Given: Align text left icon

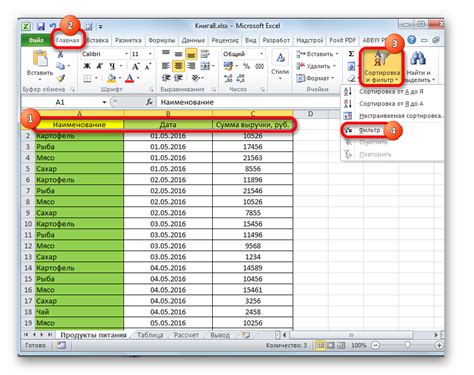Looking at the screenshot, I should point(166,66).
